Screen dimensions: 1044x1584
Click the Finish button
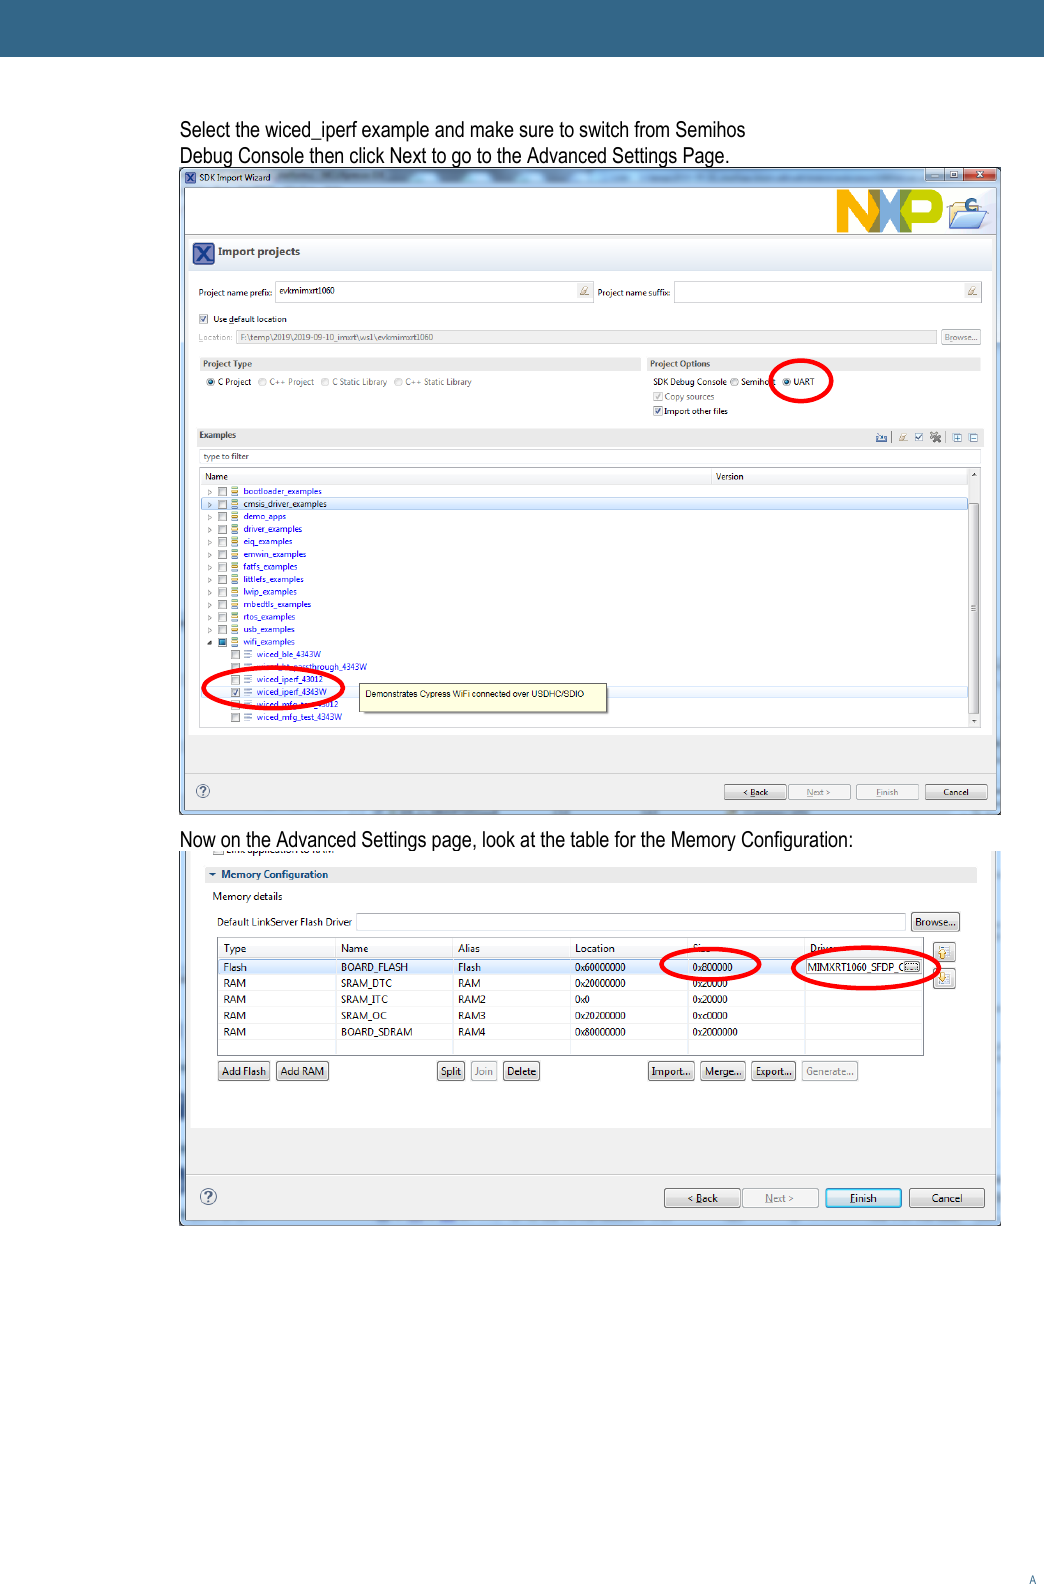point(862,1198)
